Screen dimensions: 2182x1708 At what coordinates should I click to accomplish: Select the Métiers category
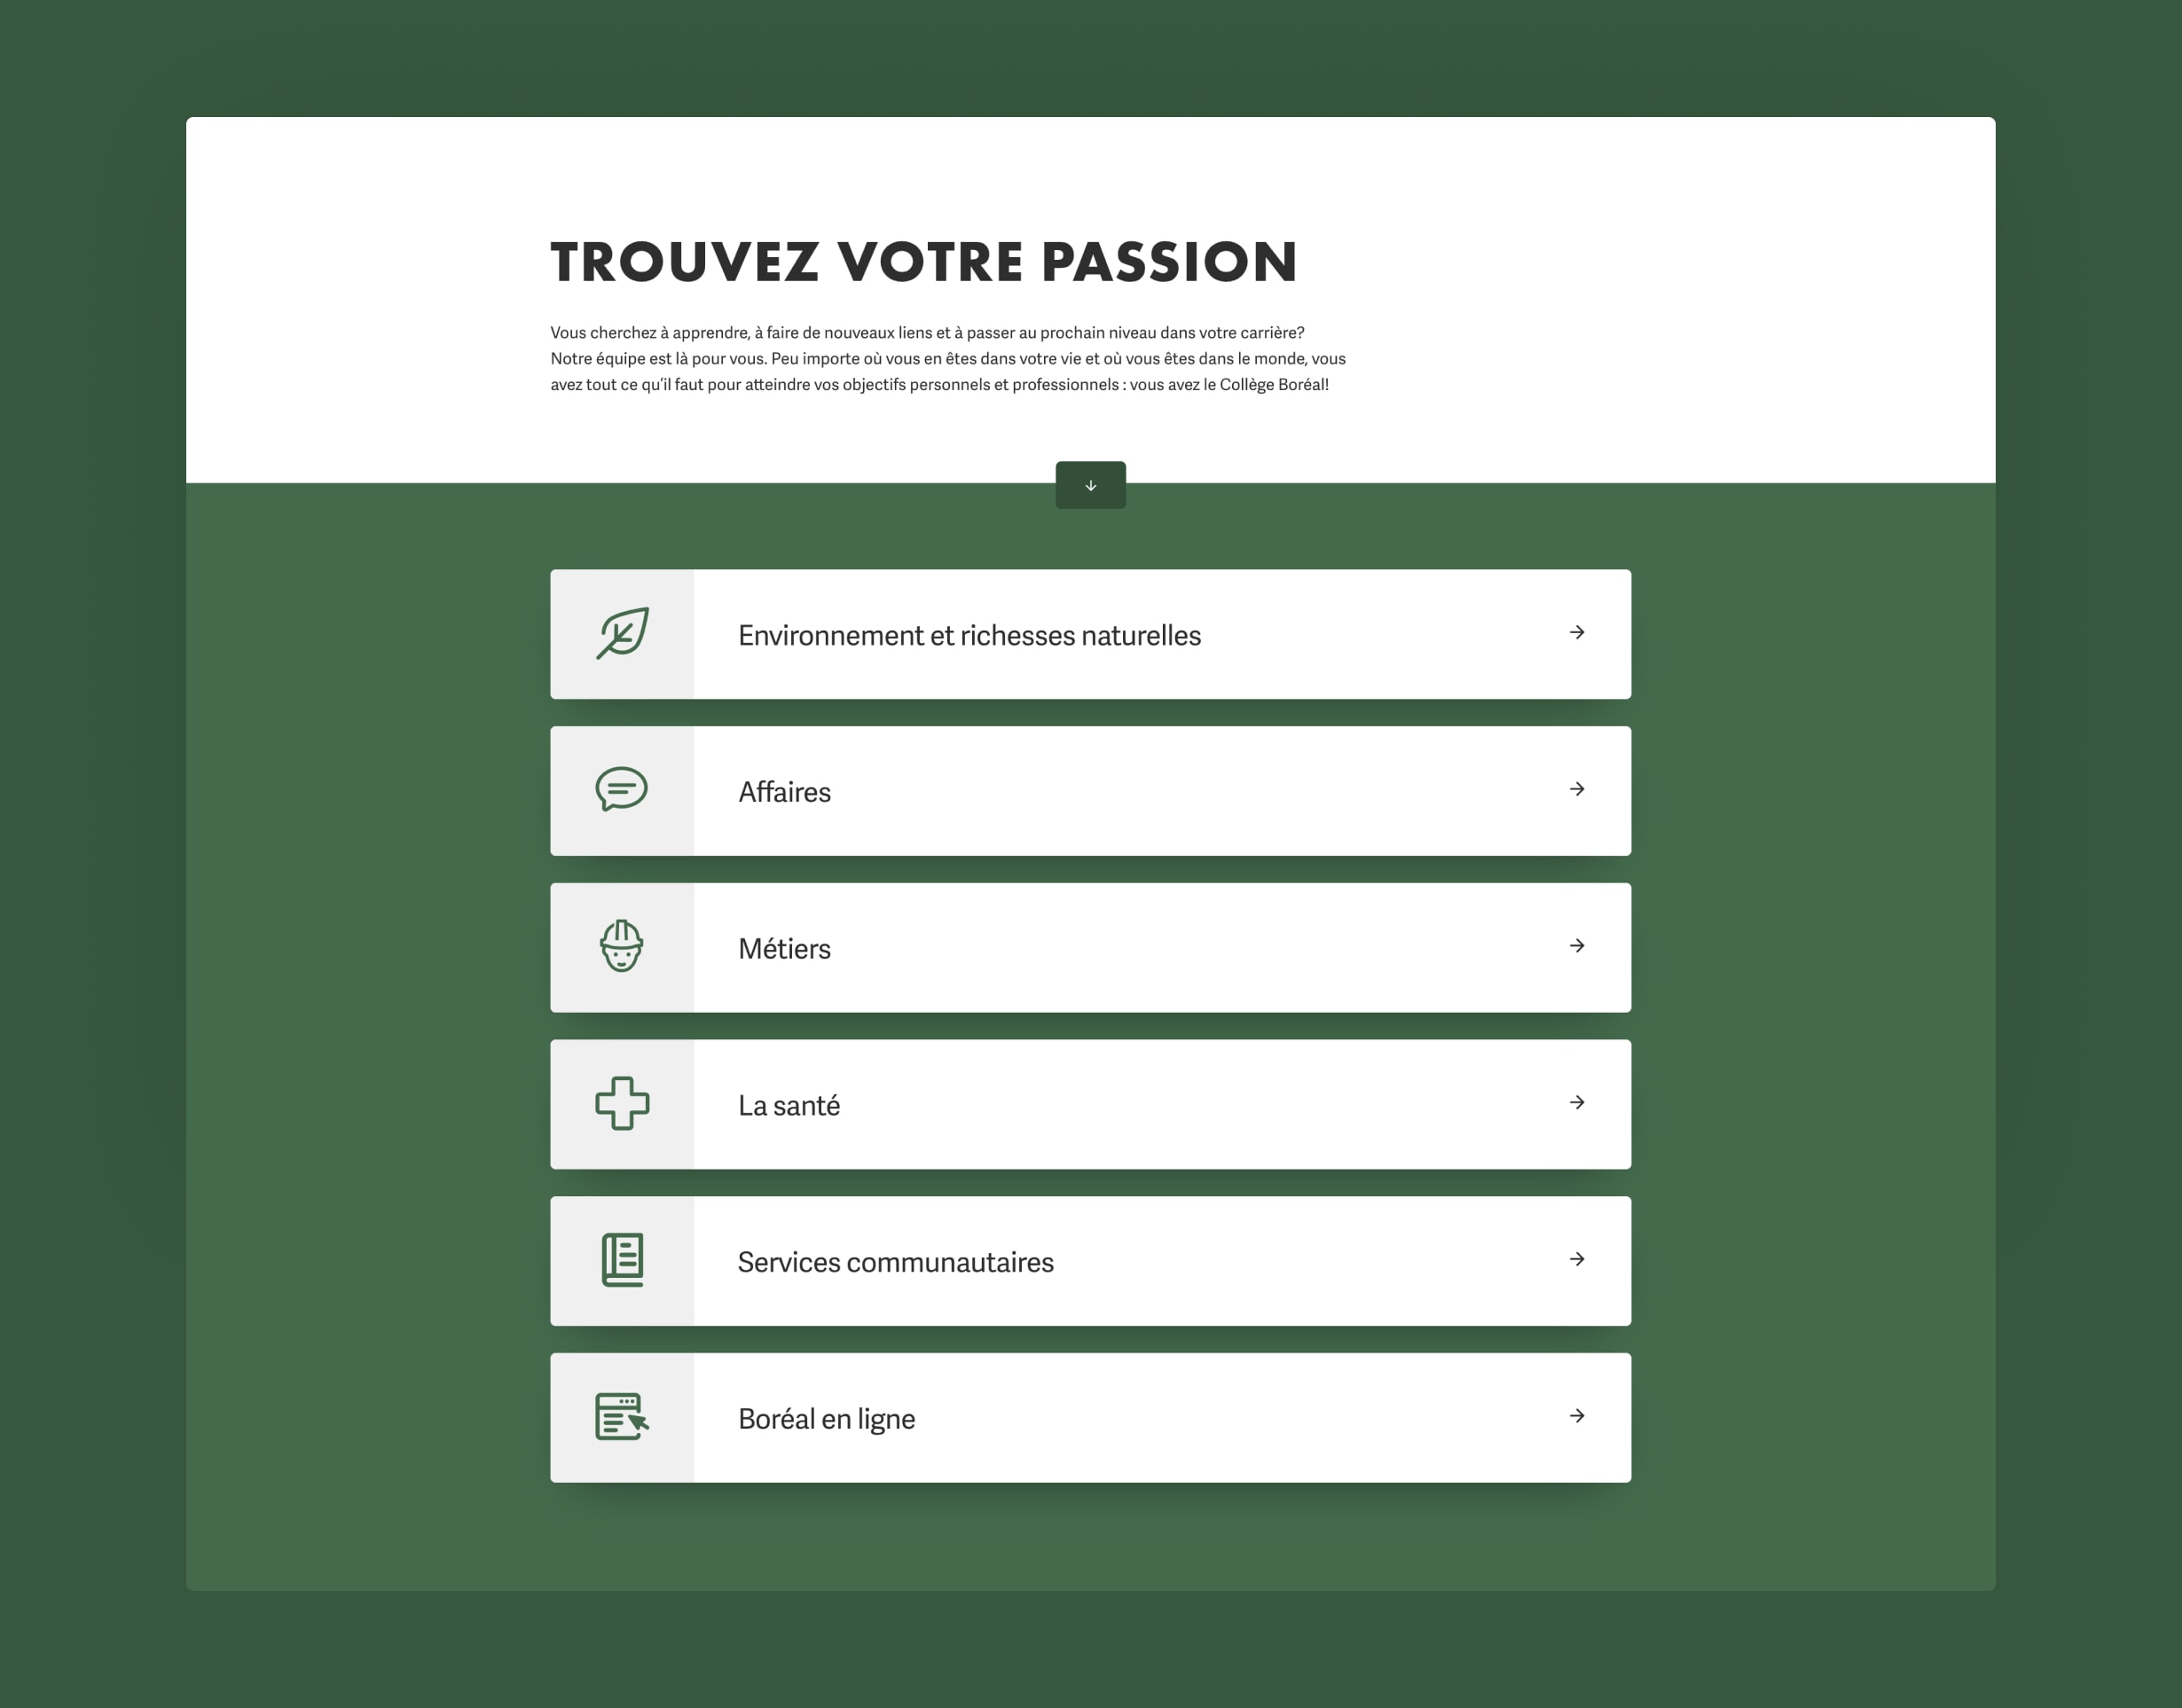click(x=784, y=949)
